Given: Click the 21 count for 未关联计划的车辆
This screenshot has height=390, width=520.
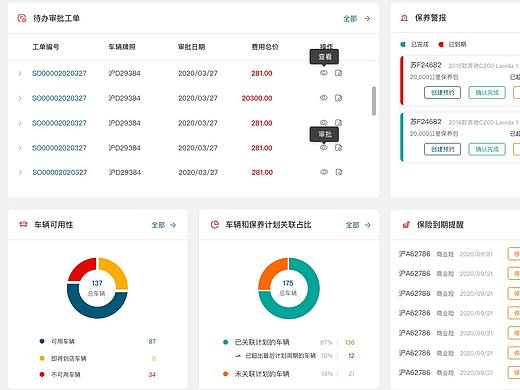Looking at the screenshot, I should pyautogui.click(x=351, y=374).
